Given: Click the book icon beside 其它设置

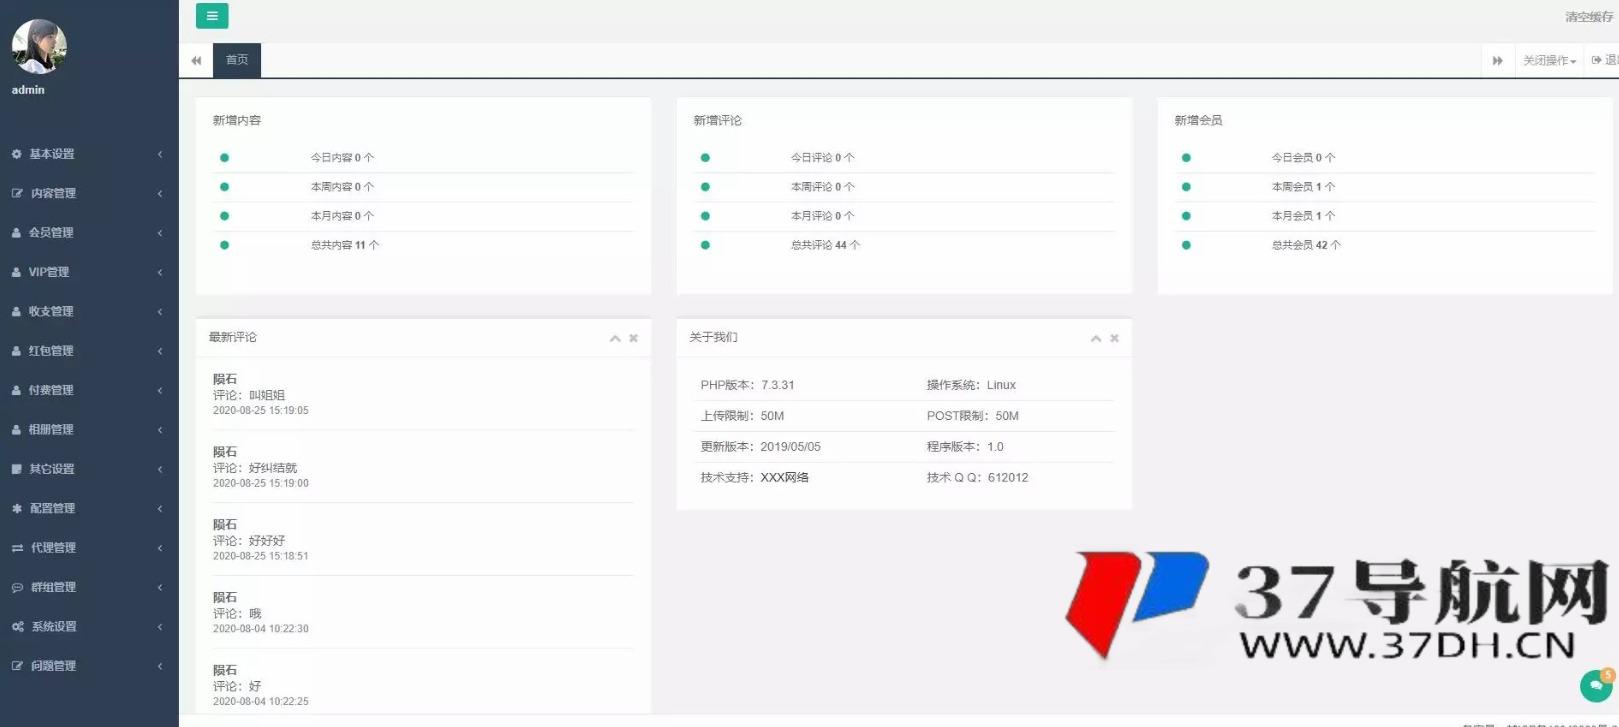Looking at the screenshot, I should (x=17, y=469).
